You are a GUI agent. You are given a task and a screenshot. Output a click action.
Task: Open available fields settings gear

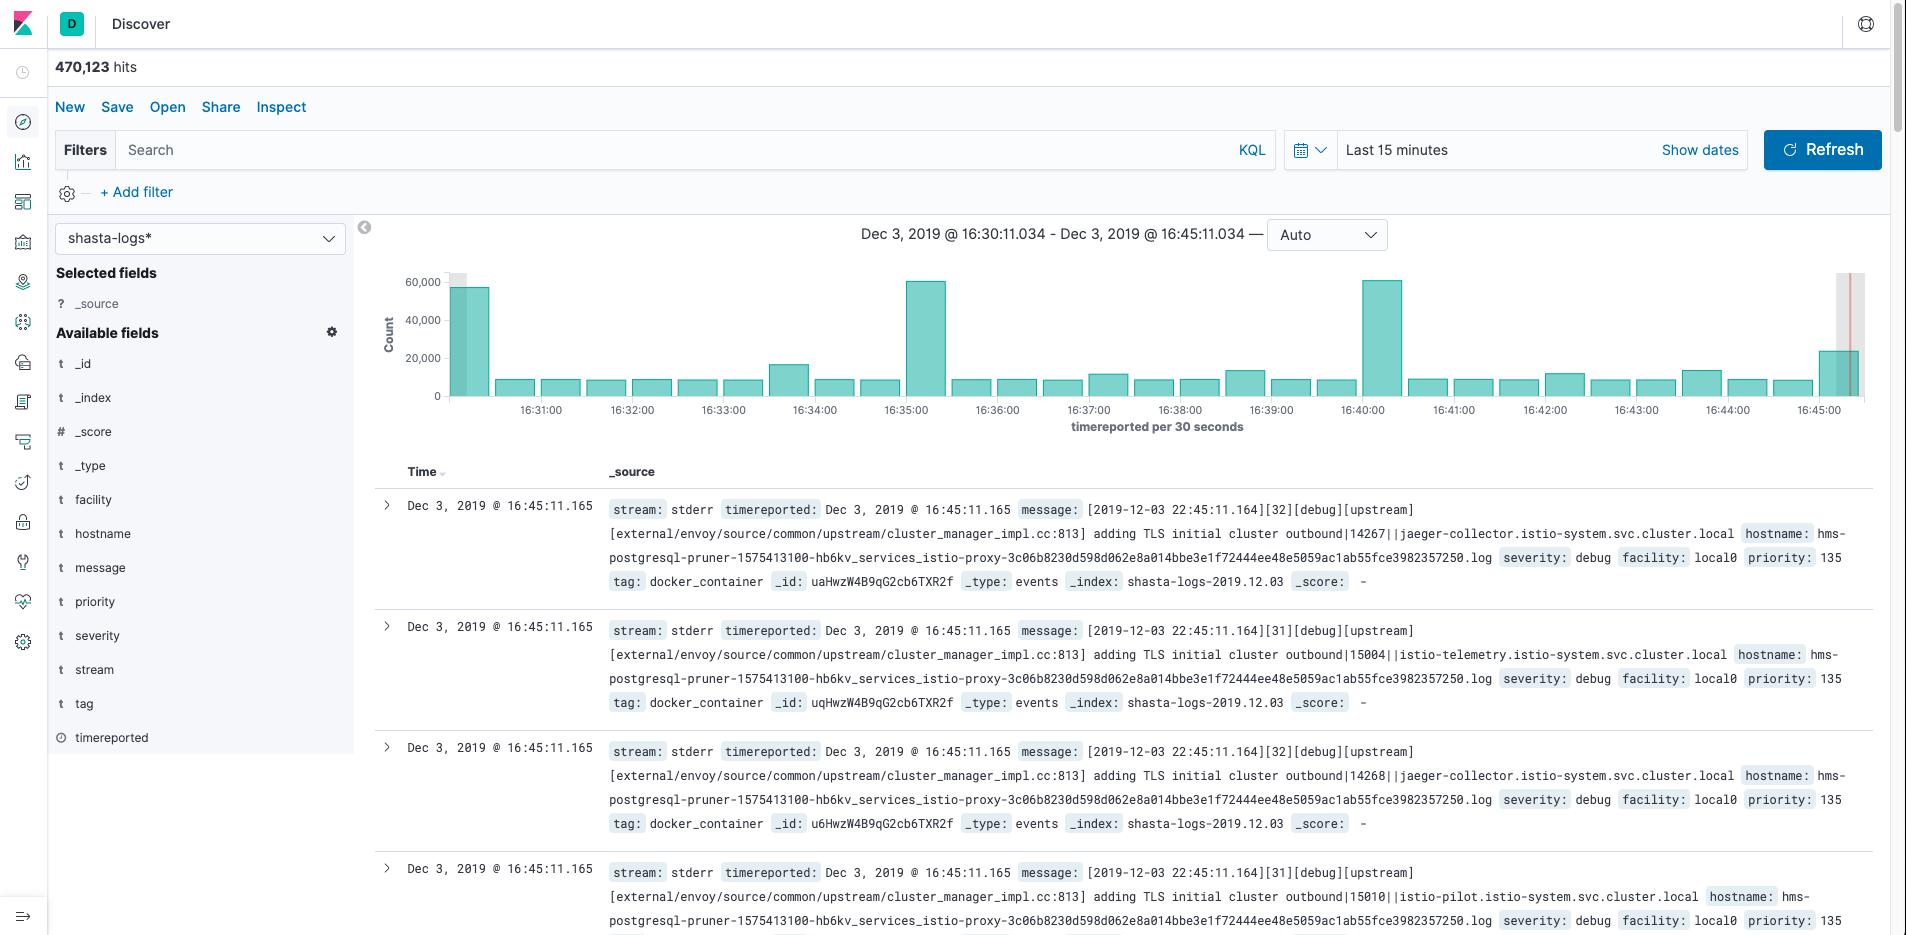[332, 332]
